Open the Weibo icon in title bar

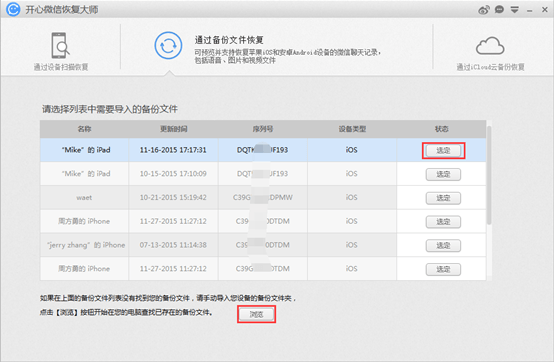[x=484, y=10]
